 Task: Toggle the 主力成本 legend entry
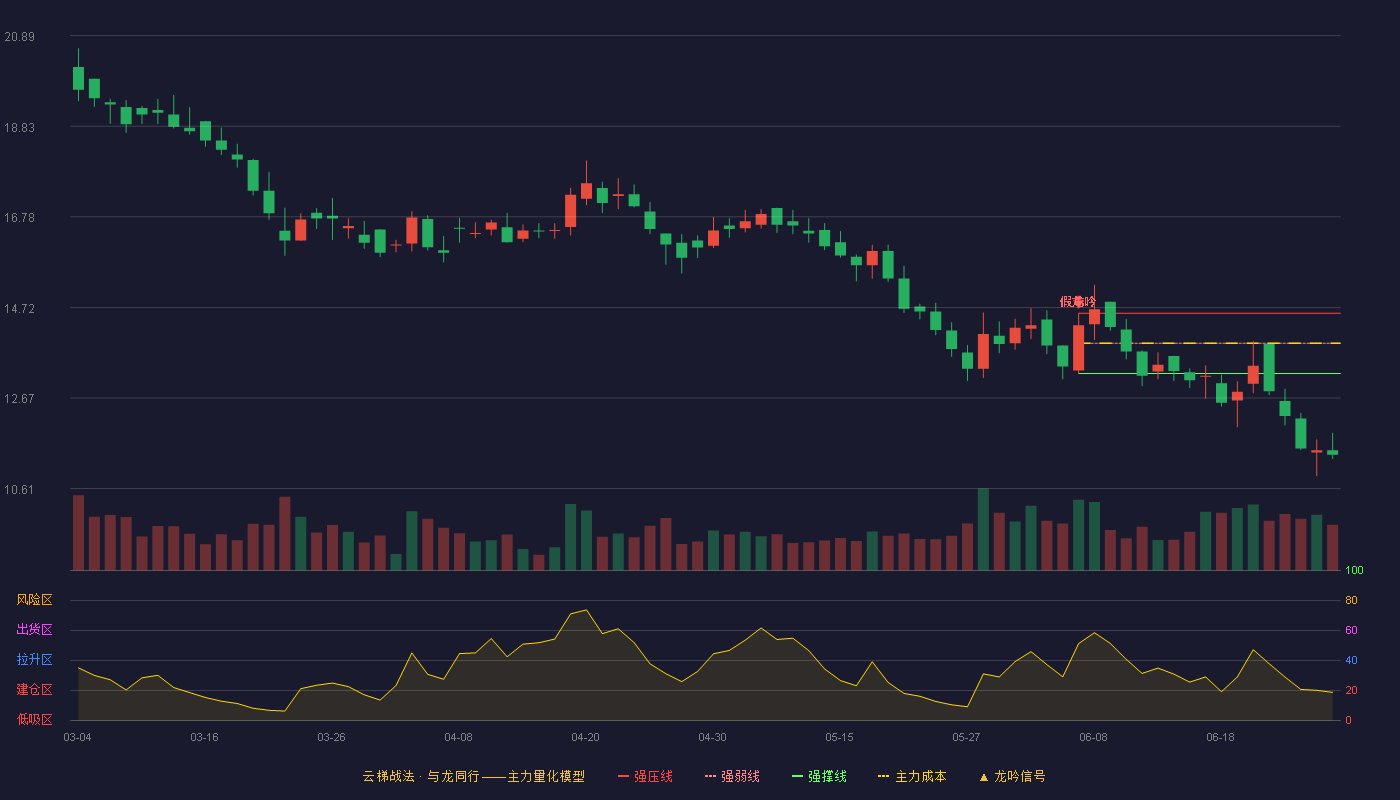[x=911, y=776]
